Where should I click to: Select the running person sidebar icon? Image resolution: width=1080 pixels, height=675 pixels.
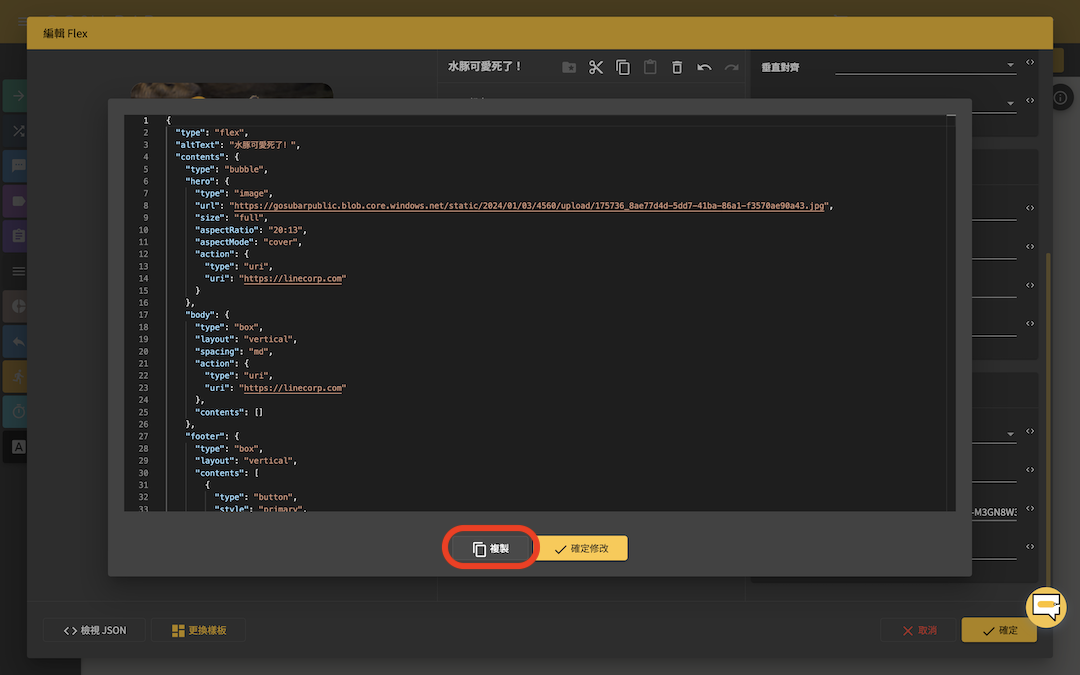(17, 376)
